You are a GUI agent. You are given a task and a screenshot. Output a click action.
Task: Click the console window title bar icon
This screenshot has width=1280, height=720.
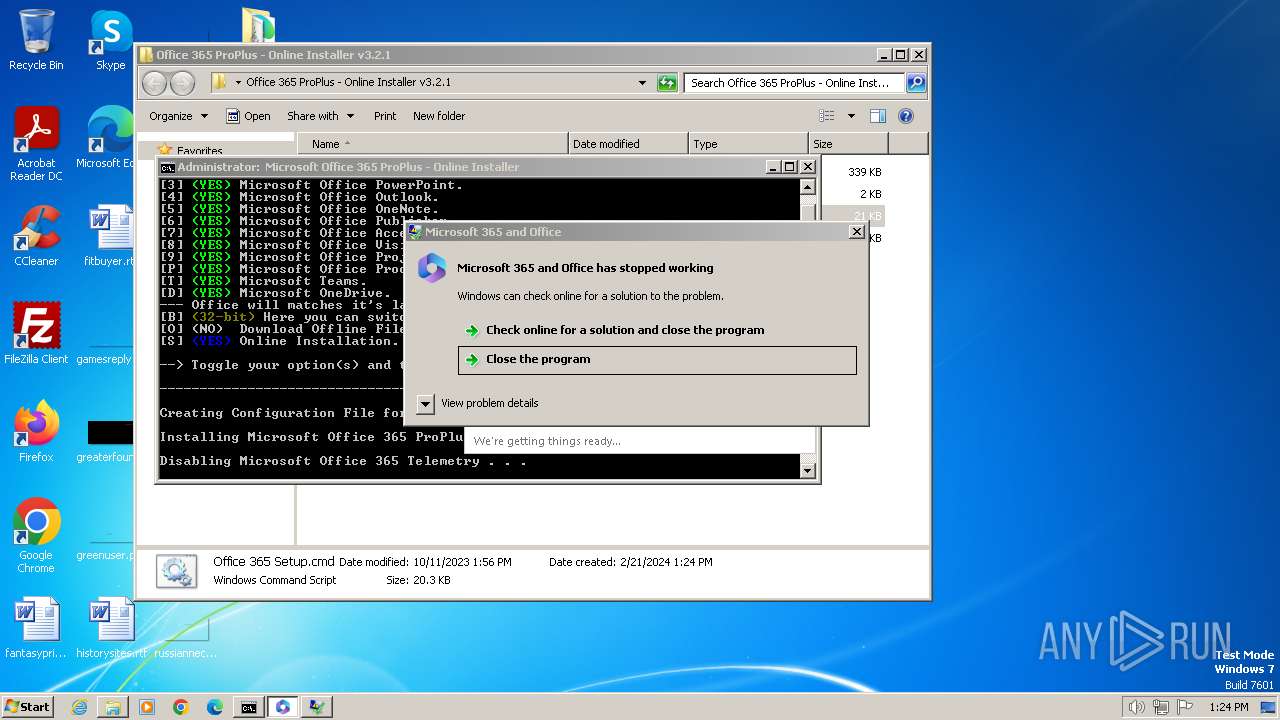coord(168,167)
